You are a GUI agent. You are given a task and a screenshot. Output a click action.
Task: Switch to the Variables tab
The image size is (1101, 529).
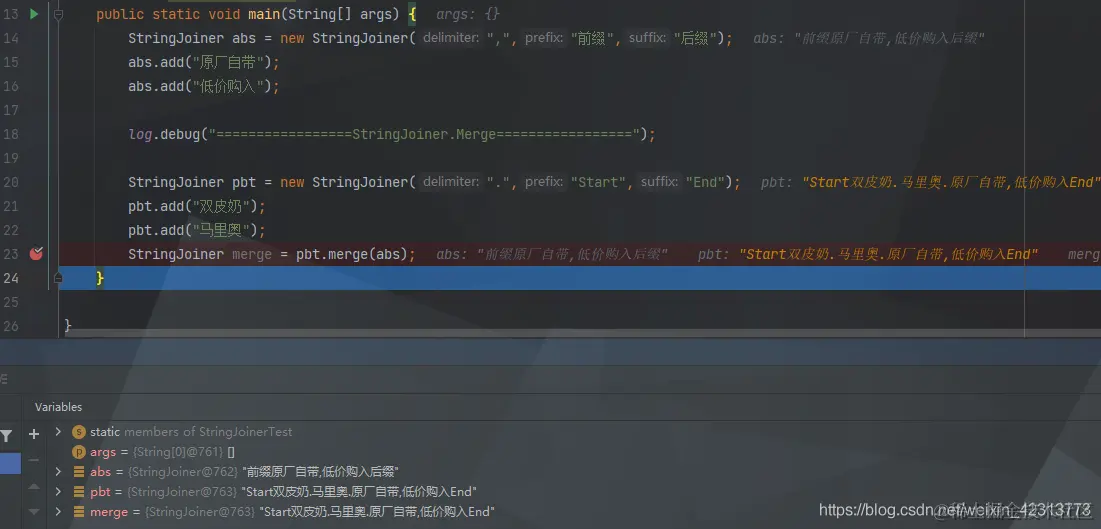pyautogui.click(x=58, y=407)
